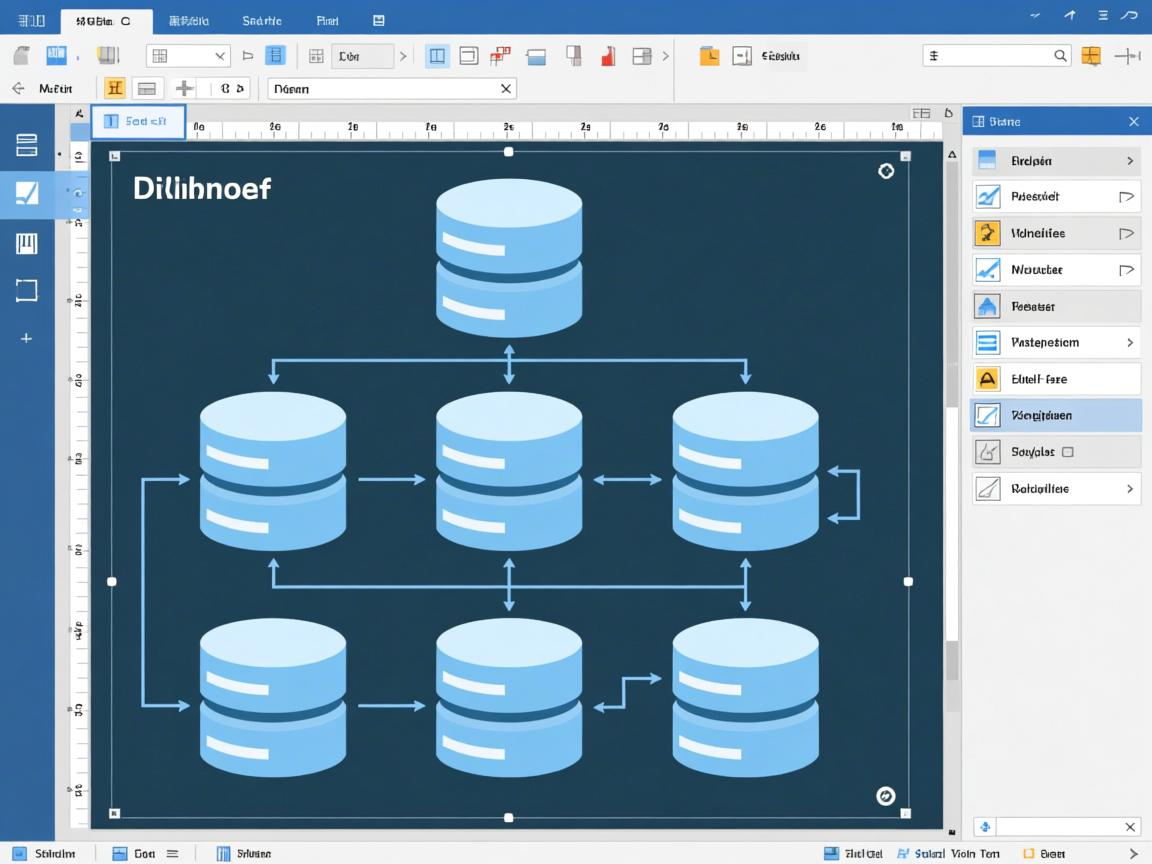Click the magnifier icon in the search box
The image size is (1152, 864).
point(1060,56)
